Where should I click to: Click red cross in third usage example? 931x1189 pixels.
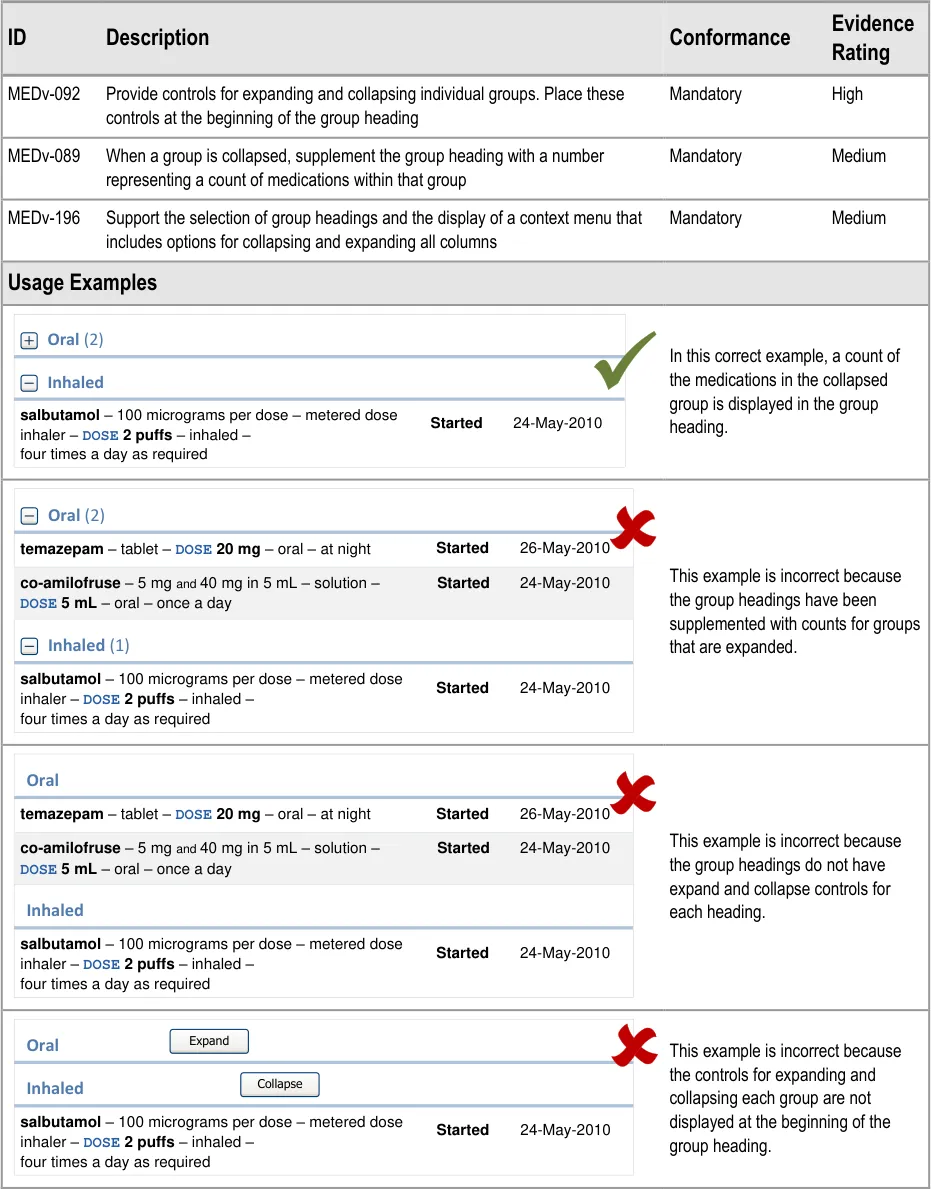(x=633, y=793)
